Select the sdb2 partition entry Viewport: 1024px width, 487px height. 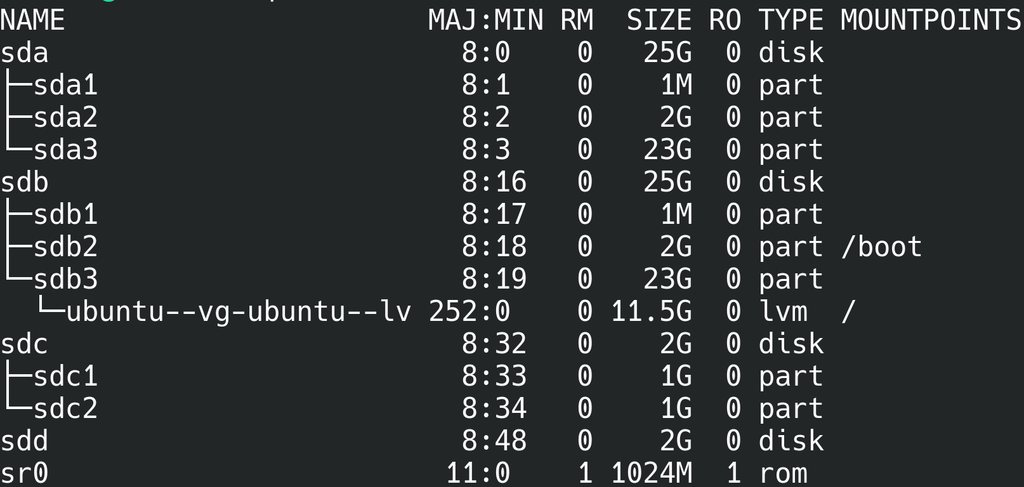click(65, 247)
